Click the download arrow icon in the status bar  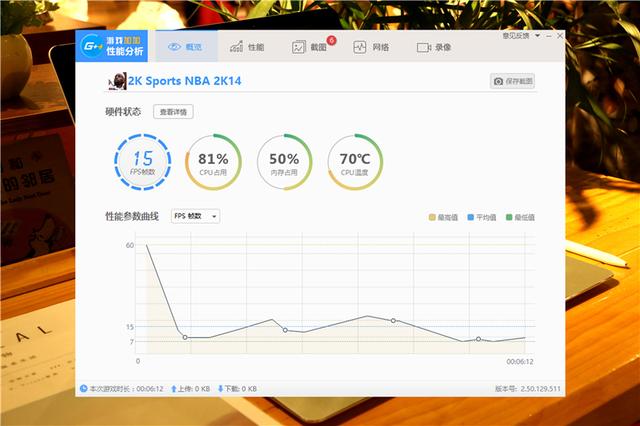pos(220,389)
